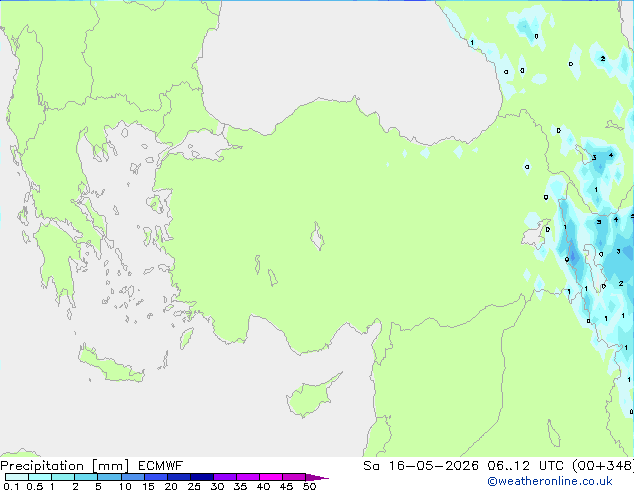
Task: Click the legend label '0.5'
Action: pyautogui.click(x=34, y=486)
